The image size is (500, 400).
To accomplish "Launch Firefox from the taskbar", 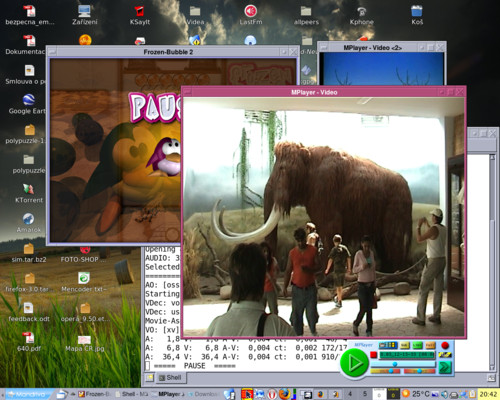I will [x=284, y=394].
